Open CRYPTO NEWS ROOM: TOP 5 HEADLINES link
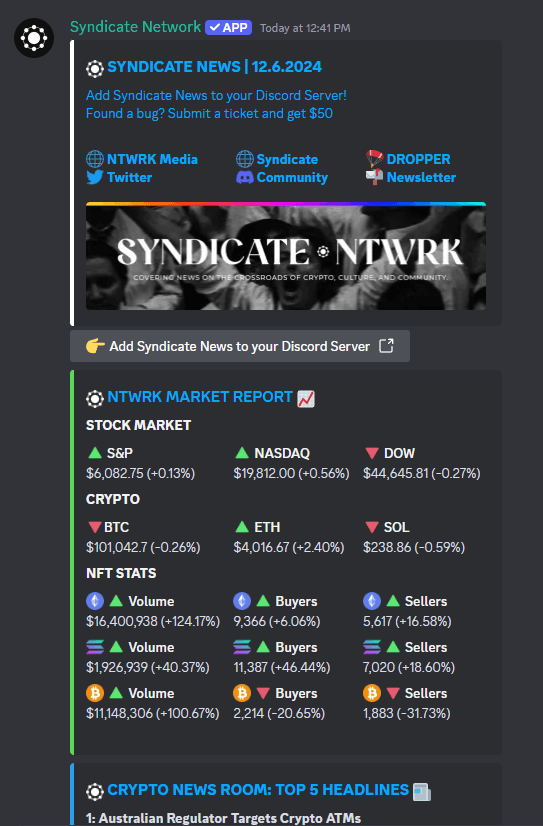This screenshot has width=543, height=826. 258,790
